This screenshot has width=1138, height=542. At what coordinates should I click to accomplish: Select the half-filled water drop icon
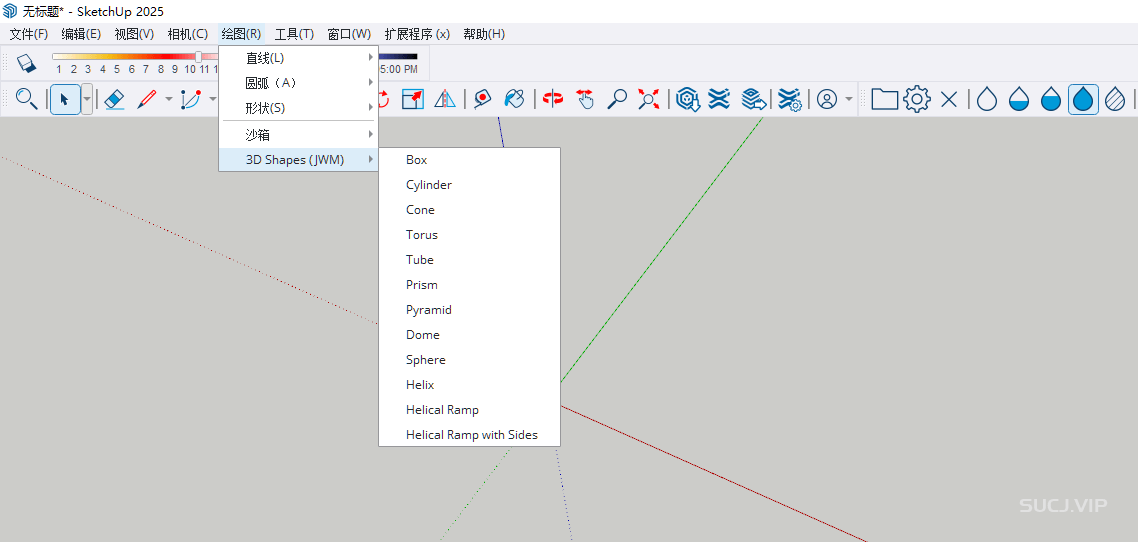[1050, 99]
